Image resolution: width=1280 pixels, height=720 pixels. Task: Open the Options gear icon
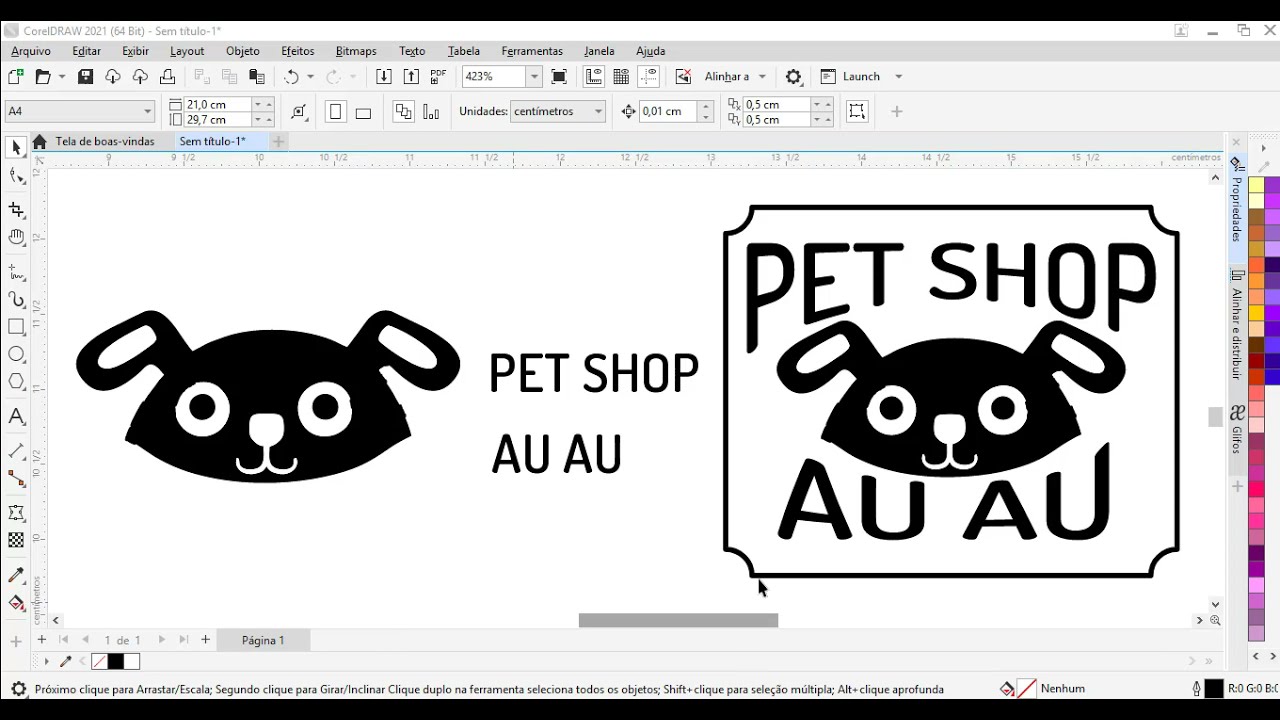tap(793, 76)
